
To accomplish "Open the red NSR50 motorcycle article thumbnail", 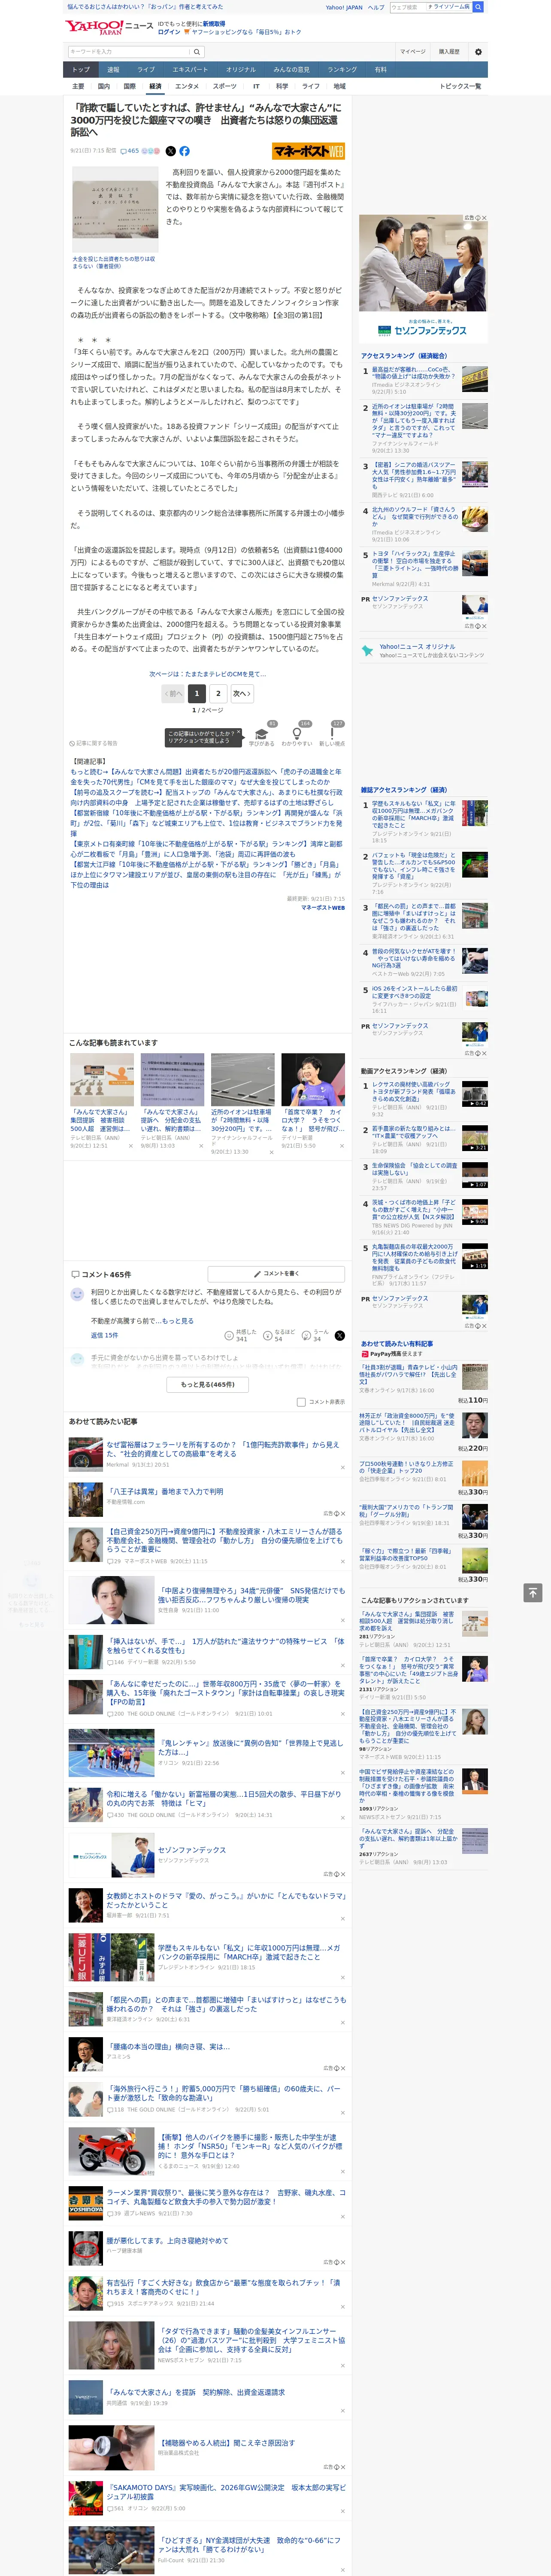I will pyautogui.click(x=111, y=2151).
